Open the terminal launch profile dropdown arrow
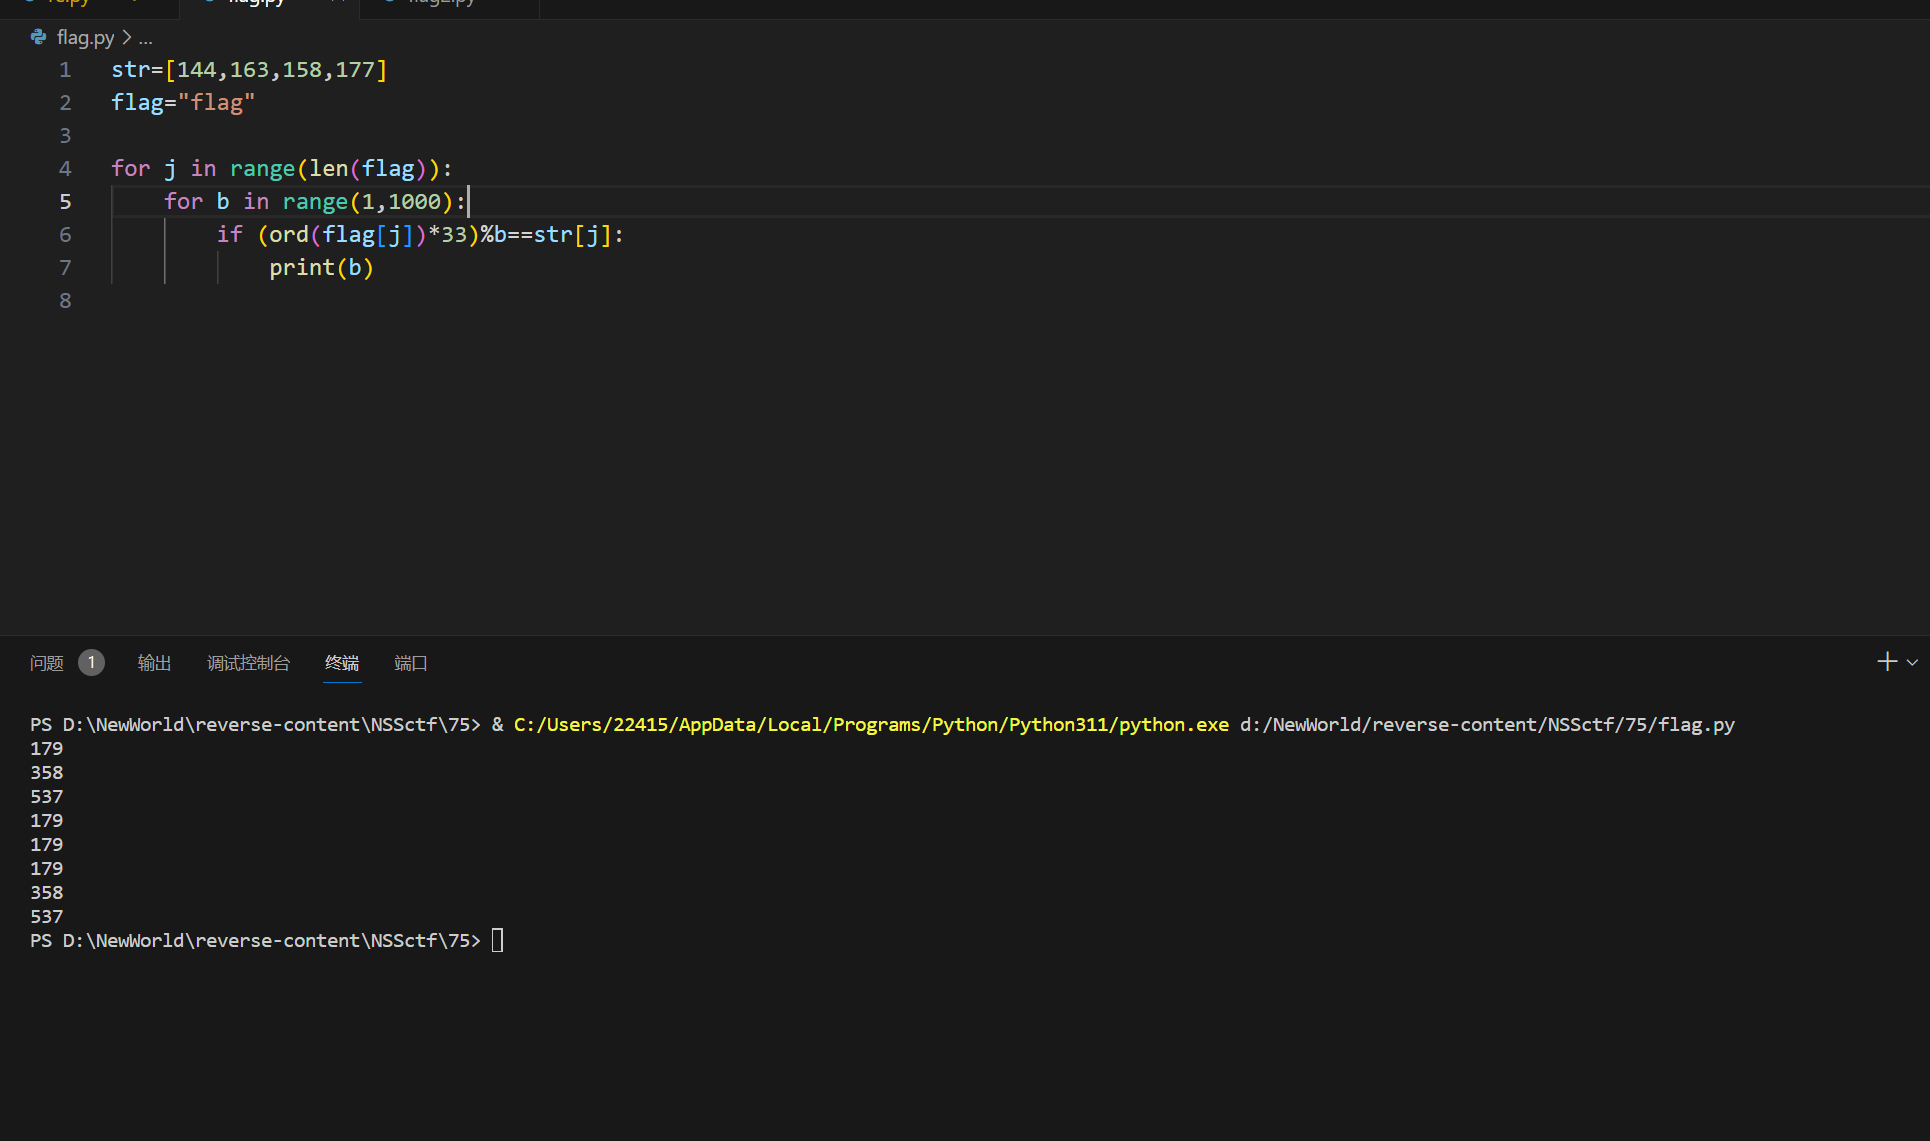This screenshot has width=1930, height=1141. click(1912, 662)
